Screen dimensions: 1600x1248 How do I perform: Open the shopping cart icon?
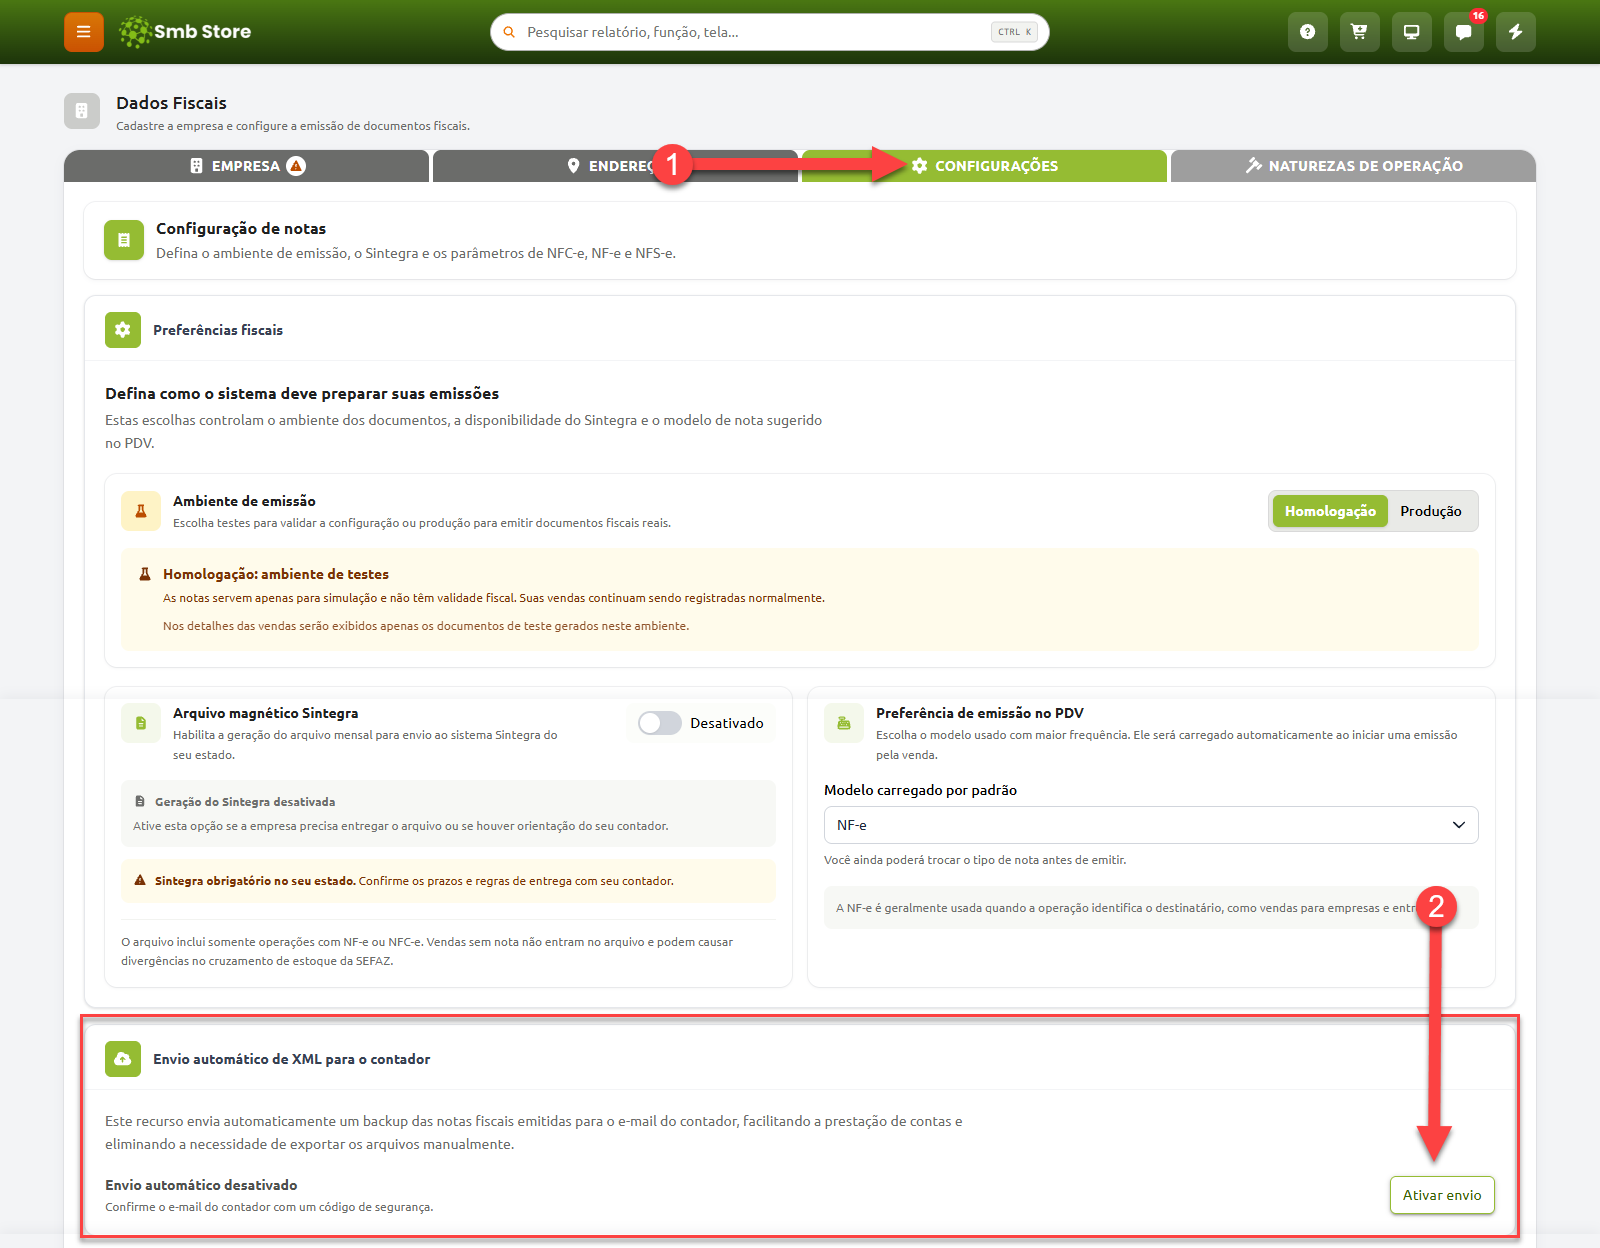point(1359,32)
